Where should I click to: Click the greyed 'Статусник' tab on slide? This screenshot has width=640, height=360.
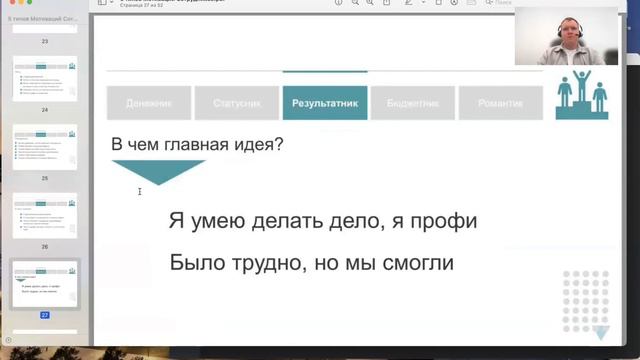pyautogui.click(x=237, y=103)
